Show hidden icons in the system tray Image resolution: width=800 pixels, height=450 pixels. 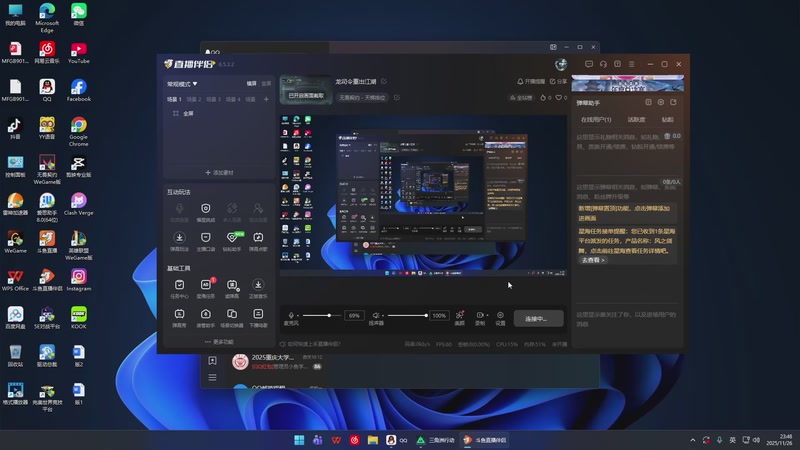692,440
